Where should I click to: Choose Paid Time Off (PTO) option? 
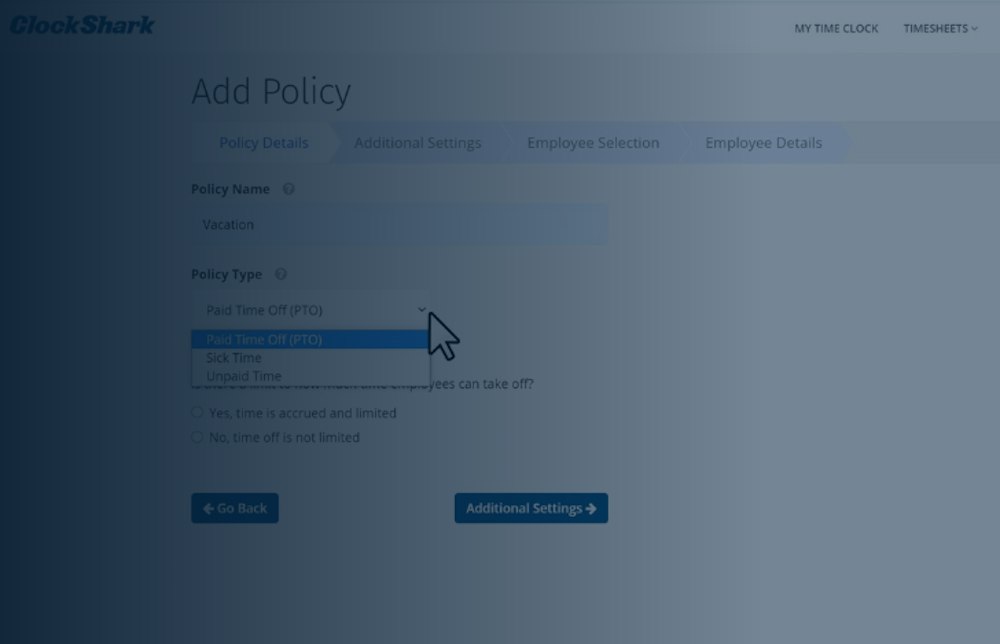[x=311, y=339]
